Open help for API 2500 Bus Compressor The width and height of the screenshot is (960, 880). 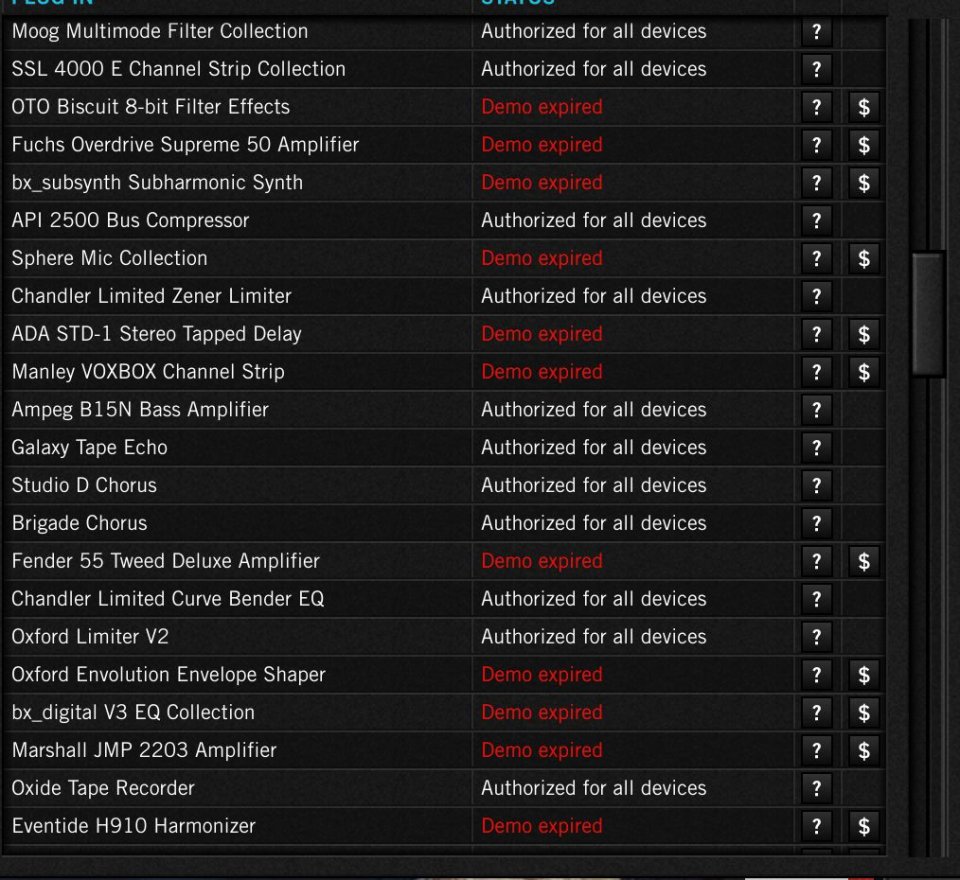coord(816,221)
